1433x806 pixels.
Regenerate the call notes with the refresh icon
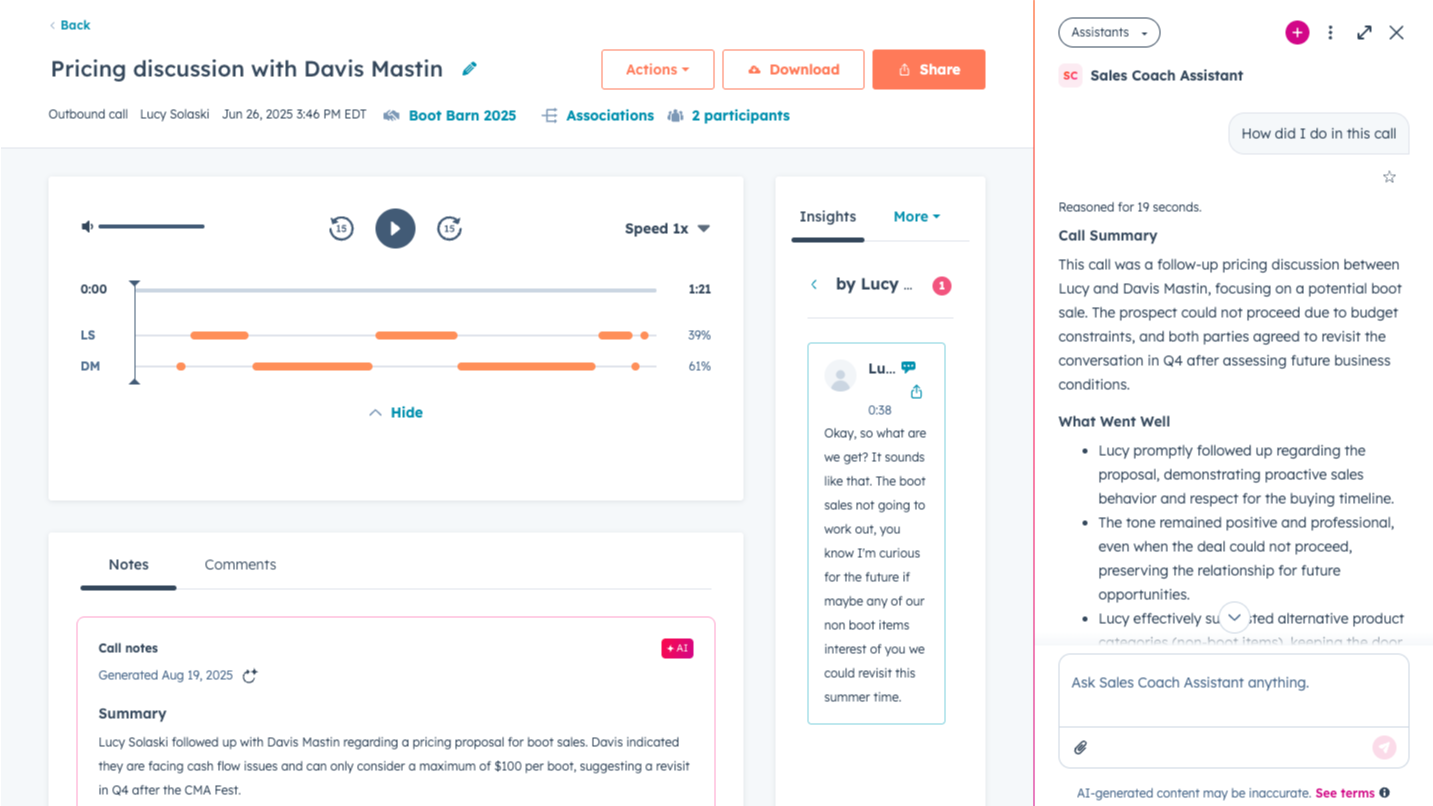249,675
